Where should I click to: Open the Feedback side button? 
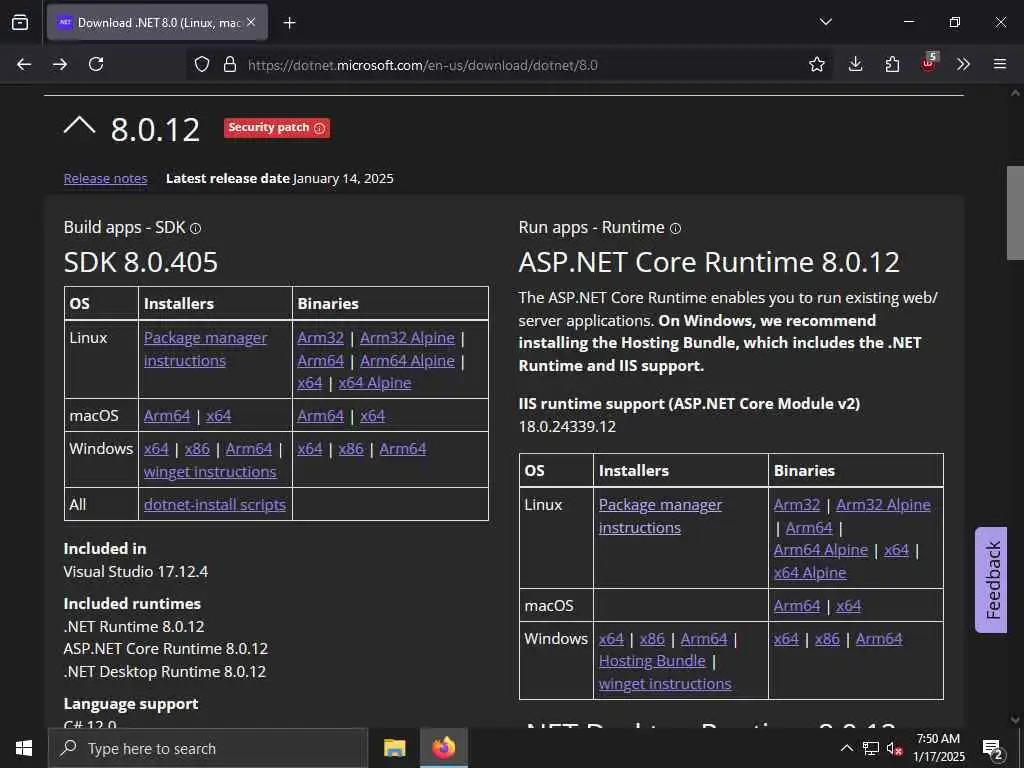[x=991, y=580]
